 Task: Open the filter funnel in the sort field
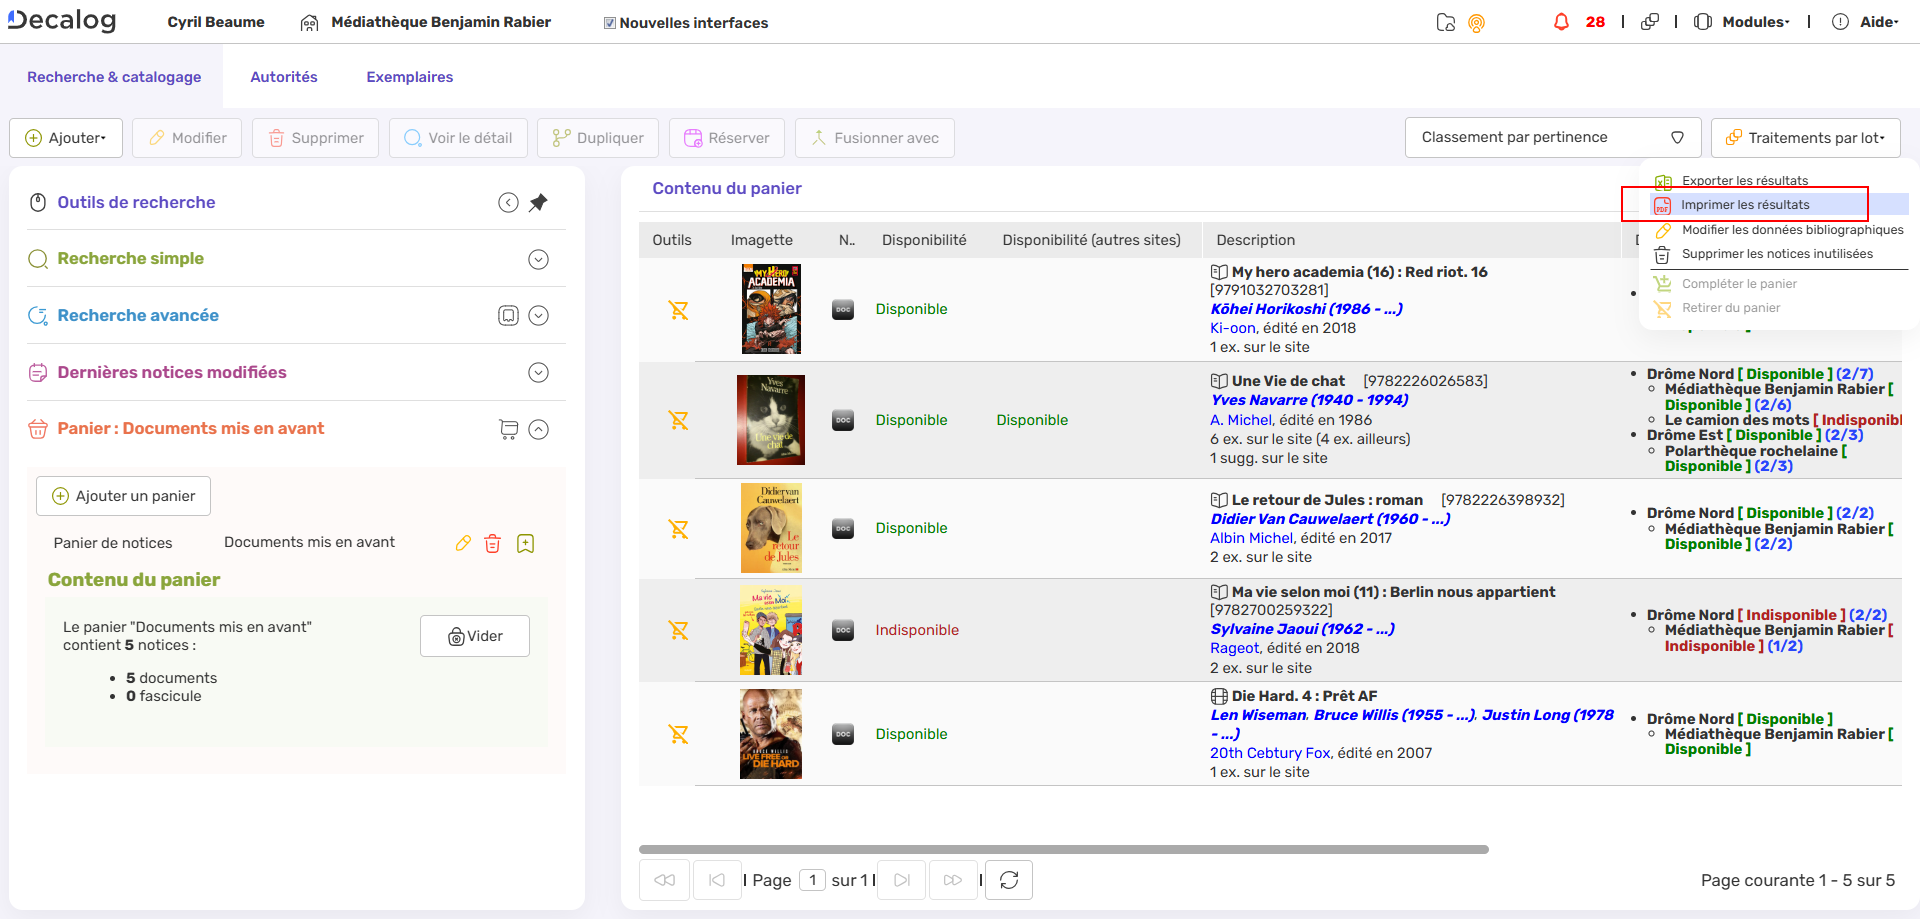click(x=1678, y=137)
